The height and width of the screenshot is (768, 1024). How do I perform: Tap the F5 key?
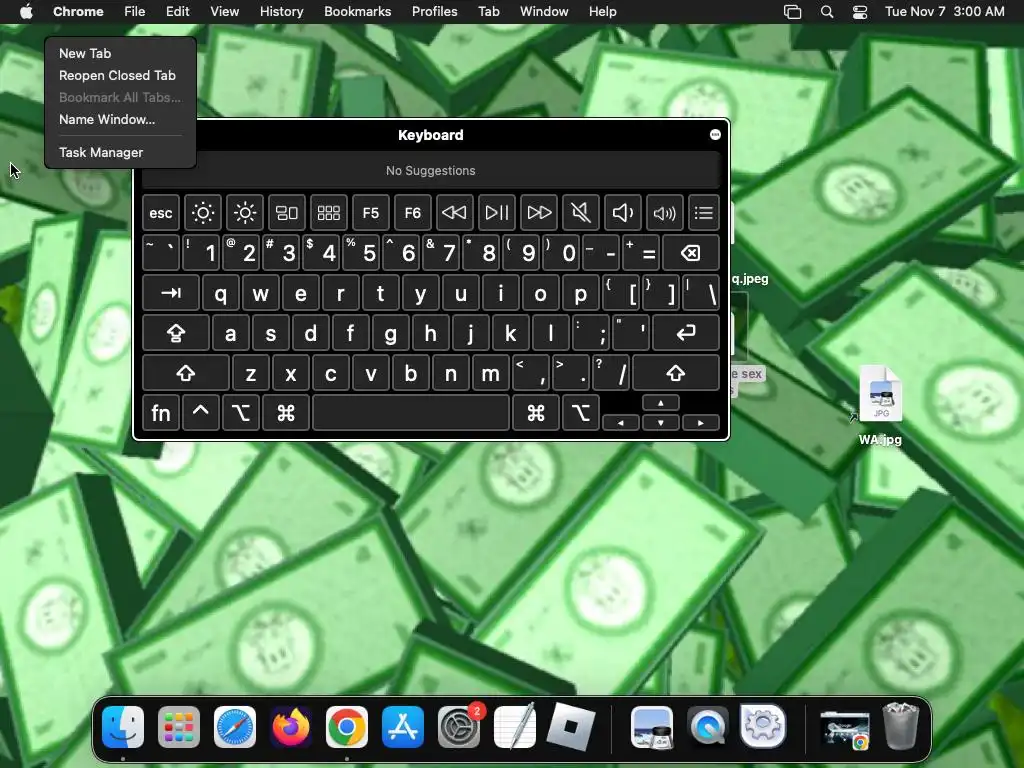(x=370, y=213)
